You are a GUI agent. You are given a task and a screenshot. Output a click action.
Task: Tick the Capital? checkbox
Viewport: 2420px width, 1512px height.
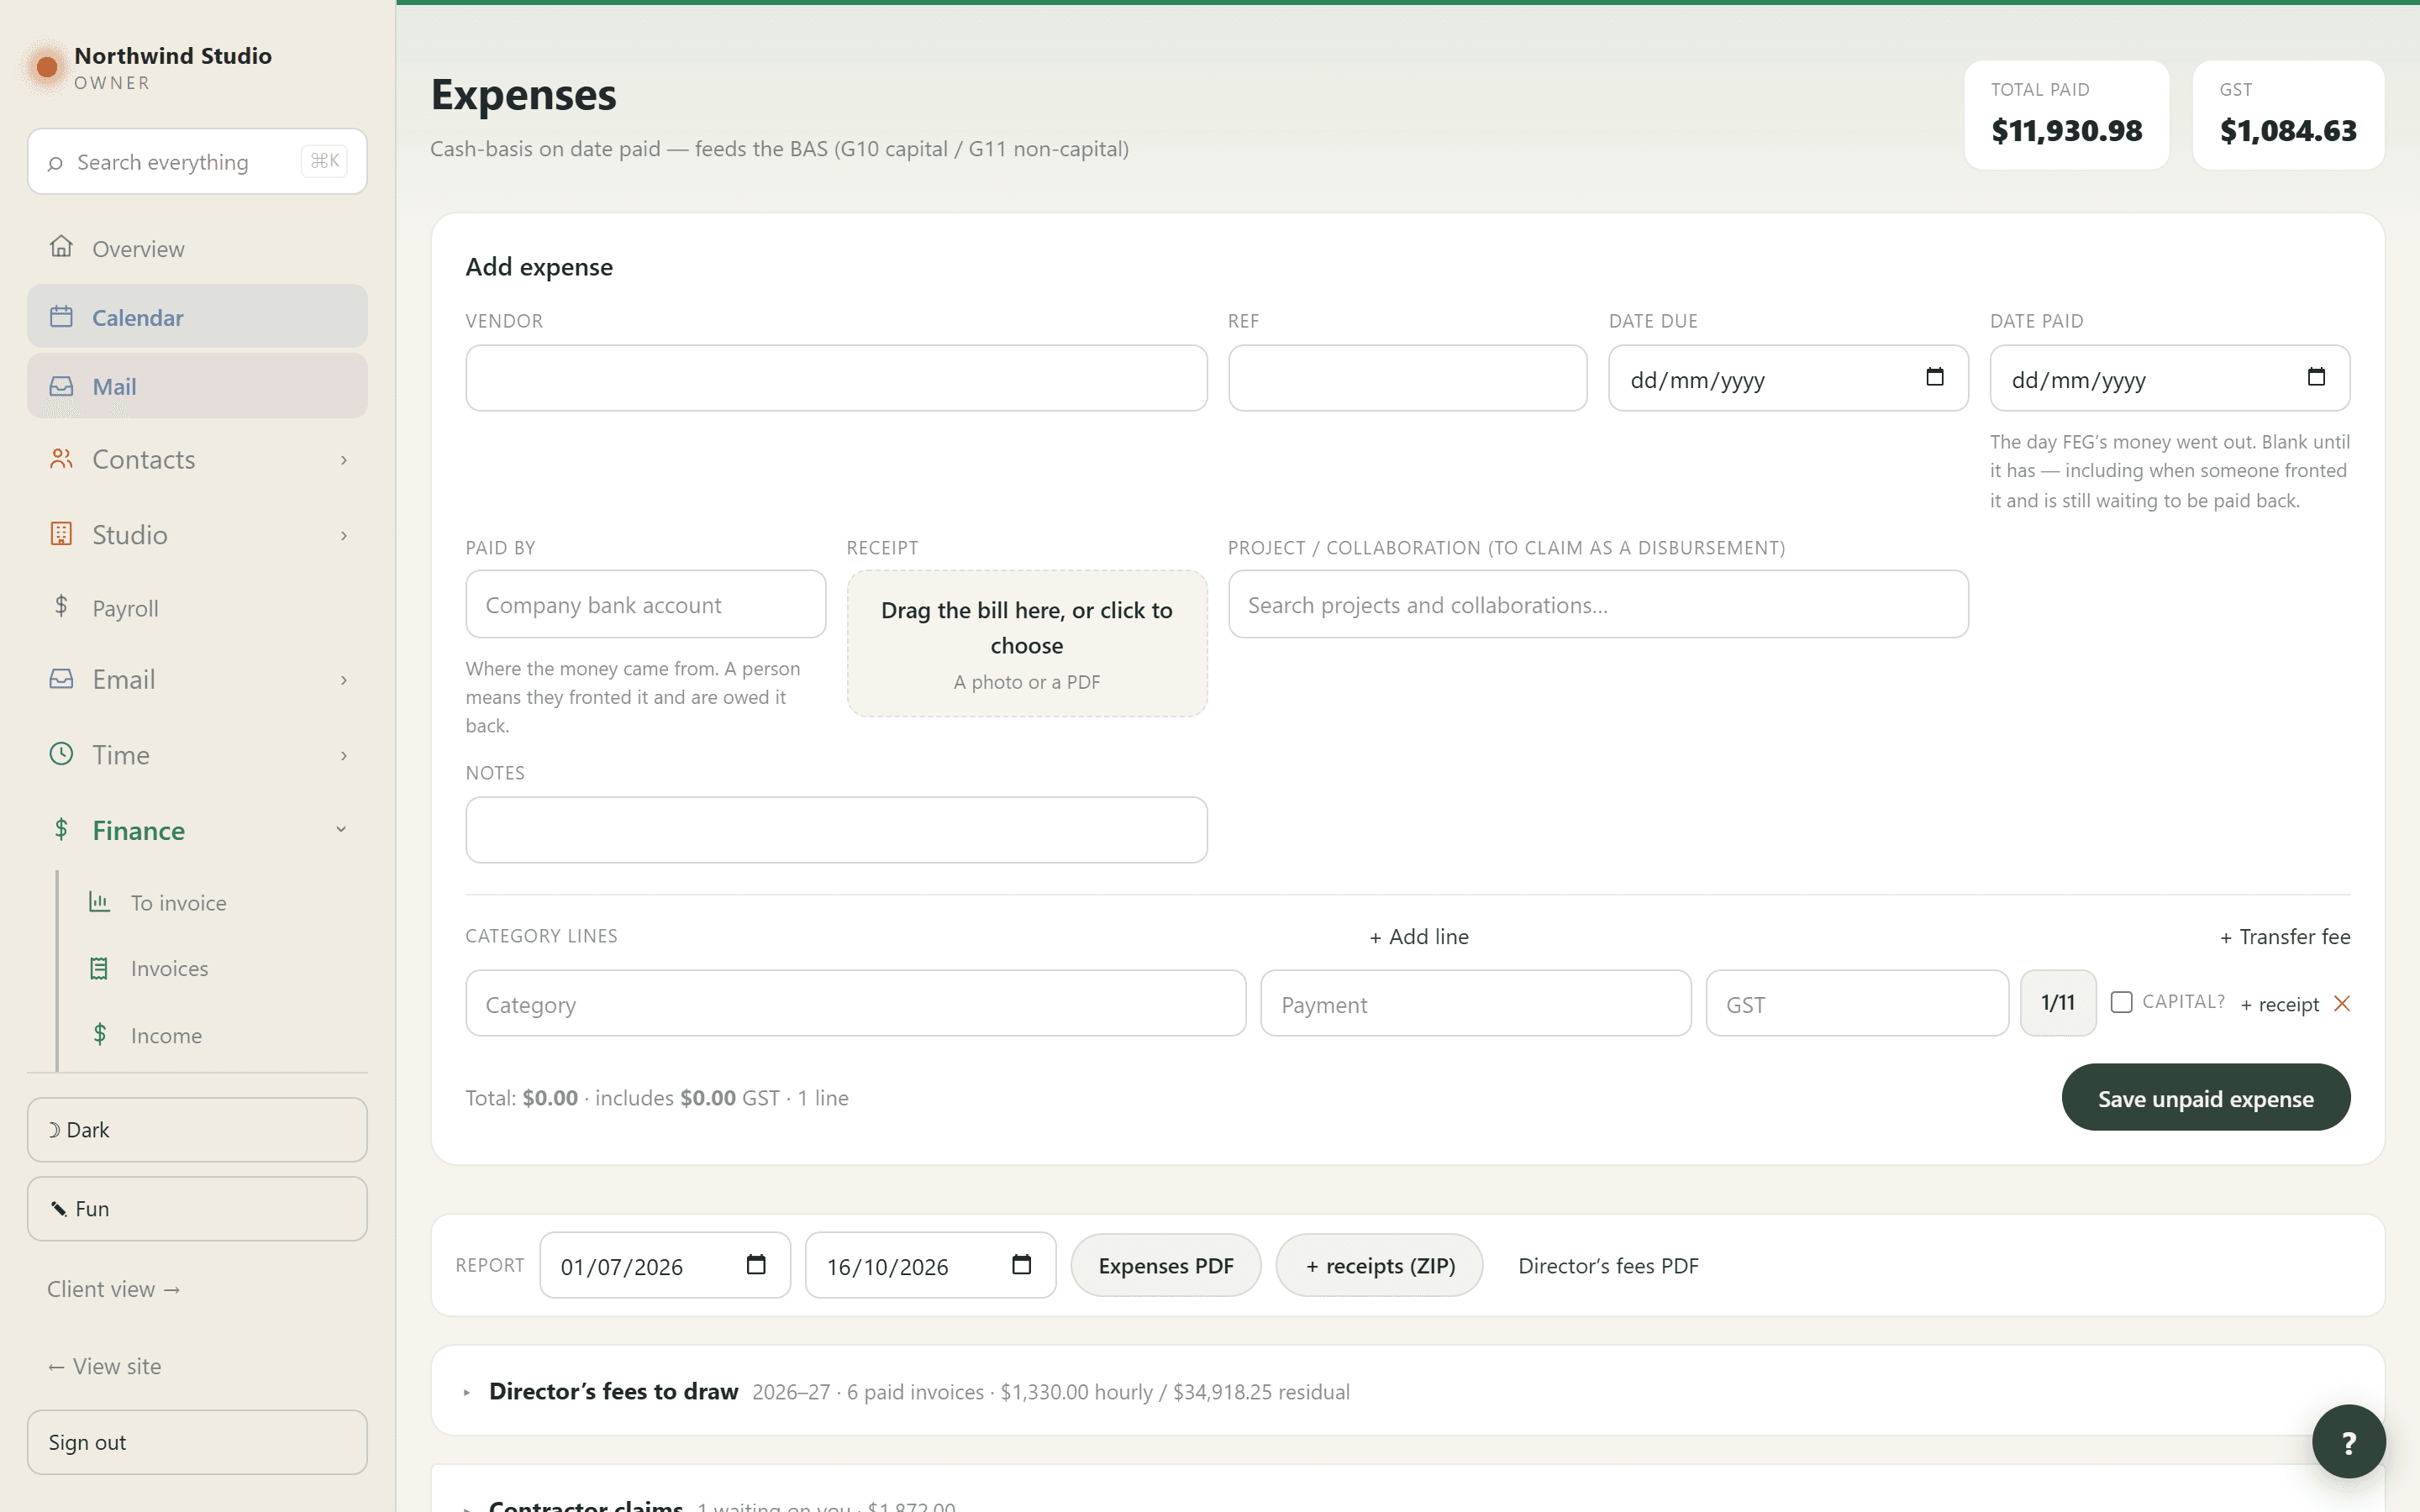coord(2121,1002)
